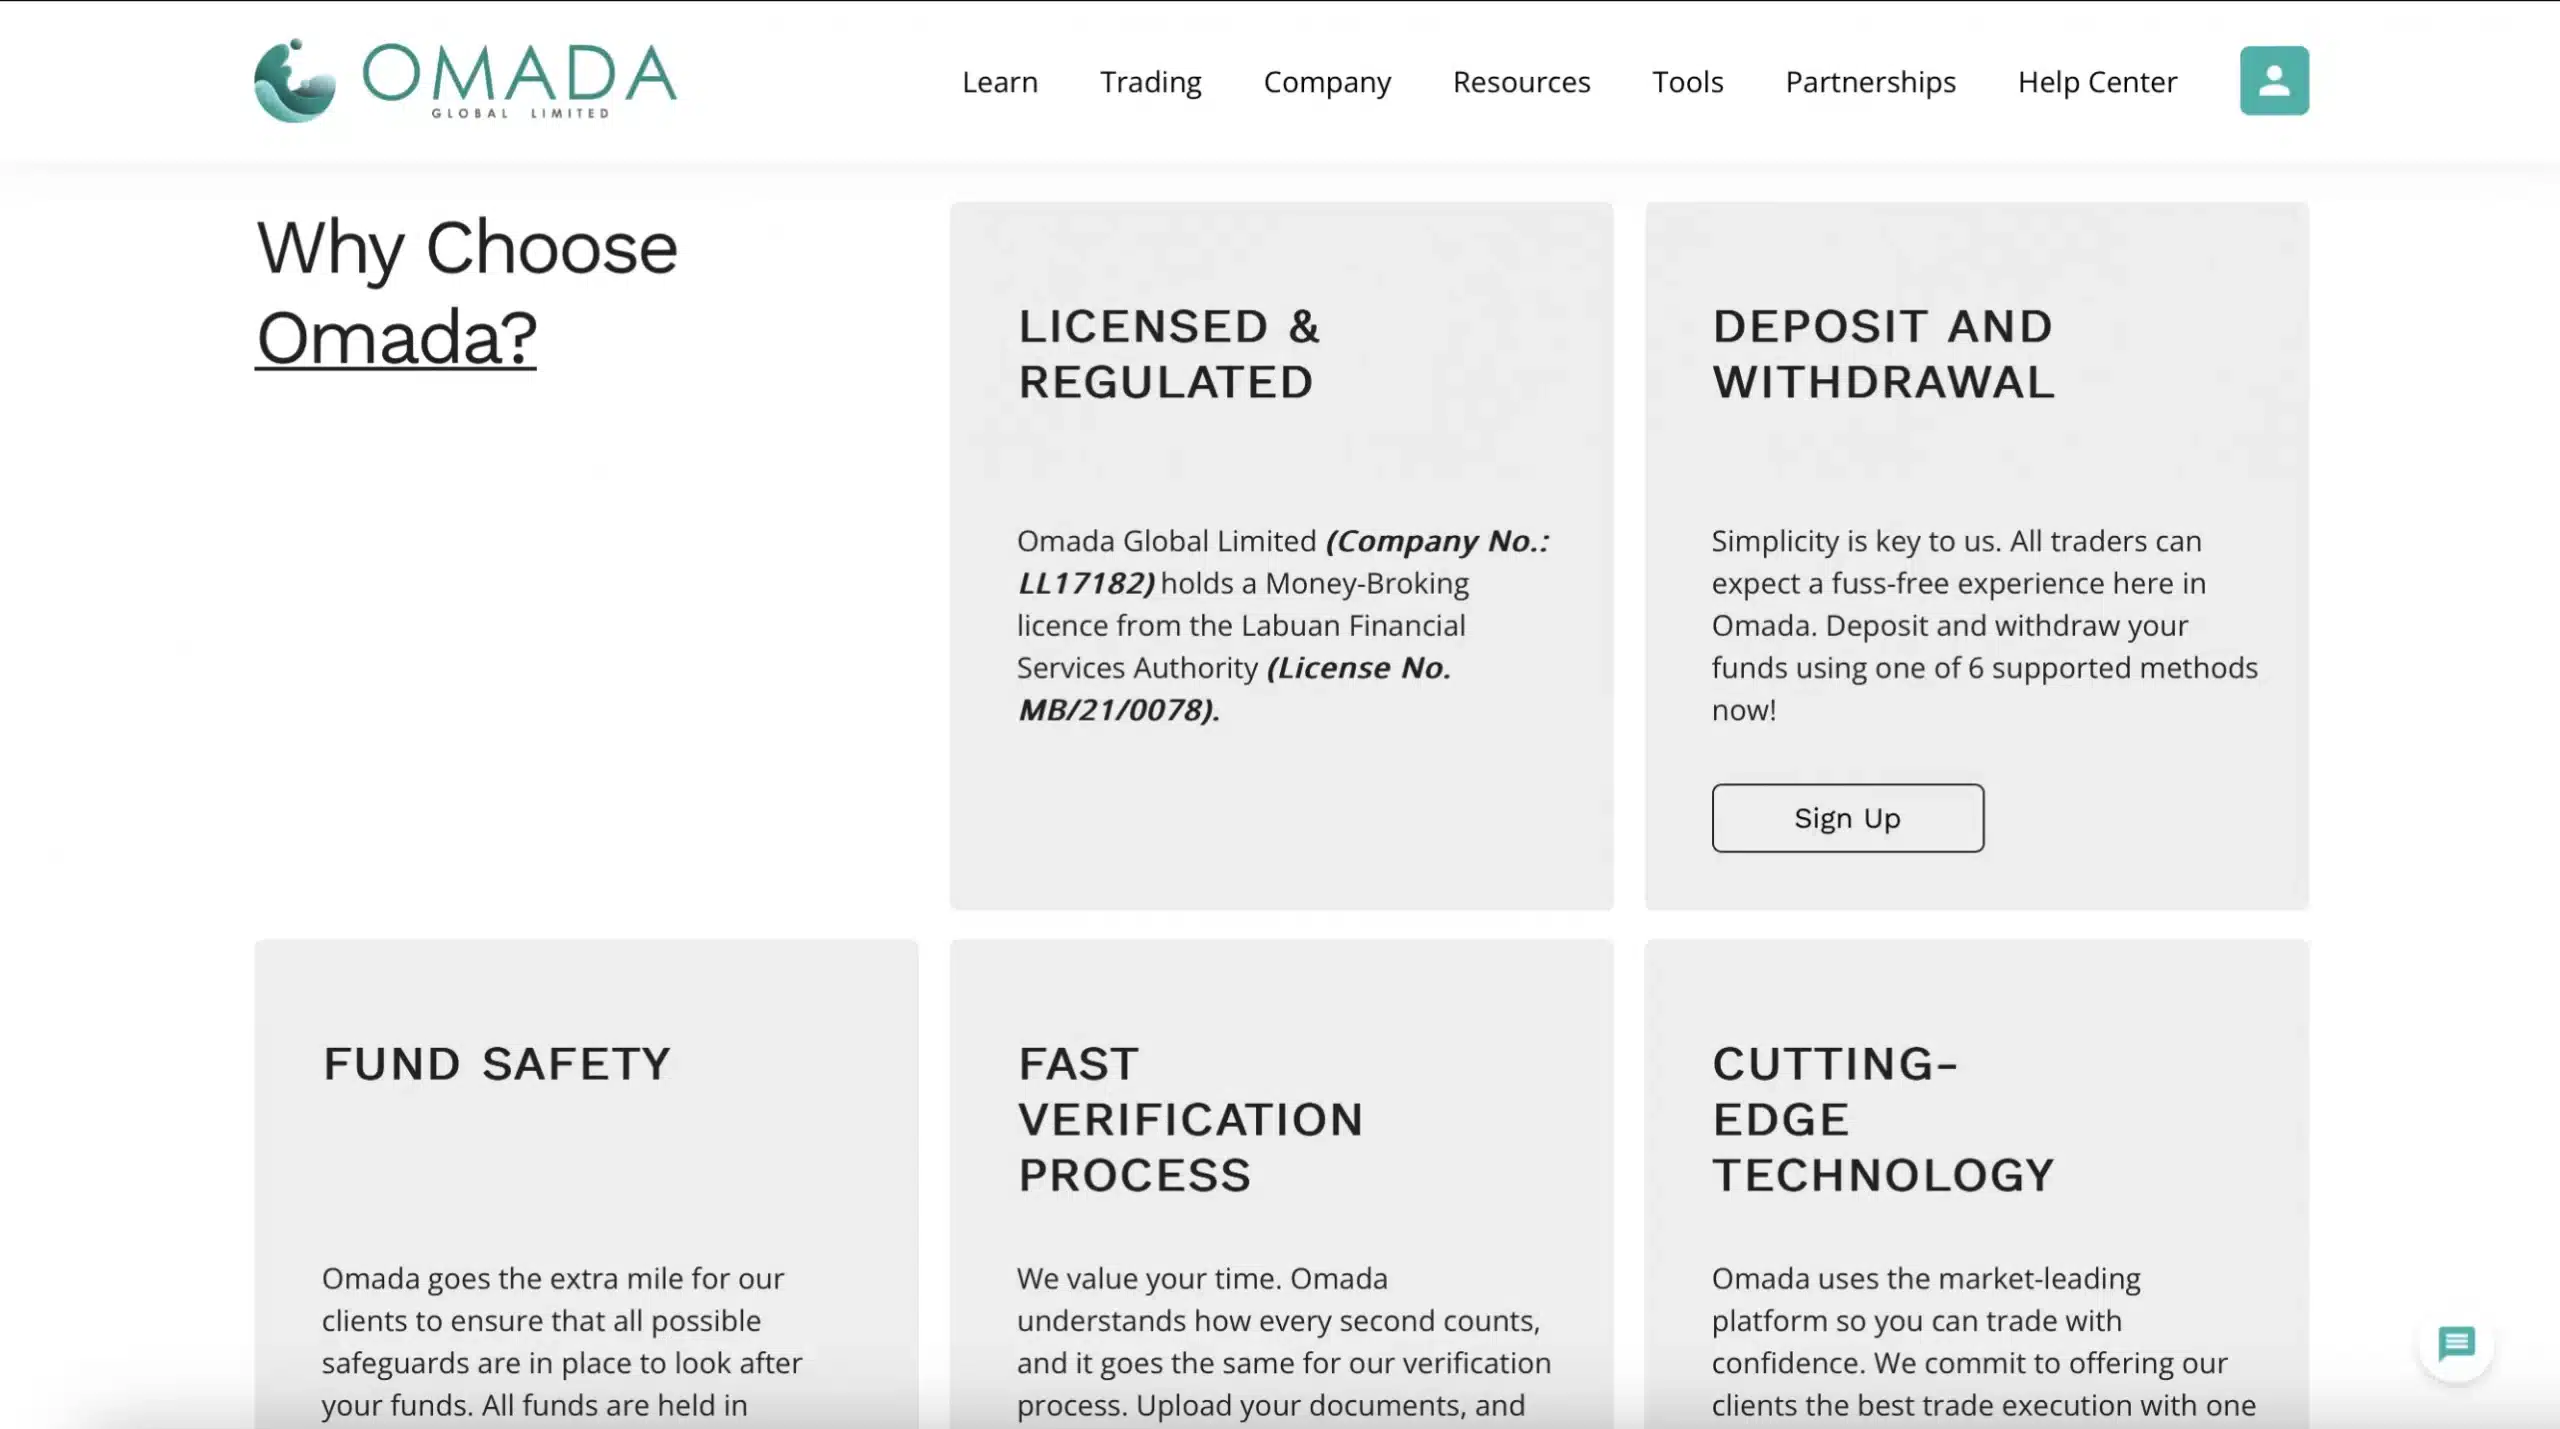This screenshot has width=2560, height=1429.
Task: Select the Deposit and Withdrawal card heading
Action: coord(1884,354)
